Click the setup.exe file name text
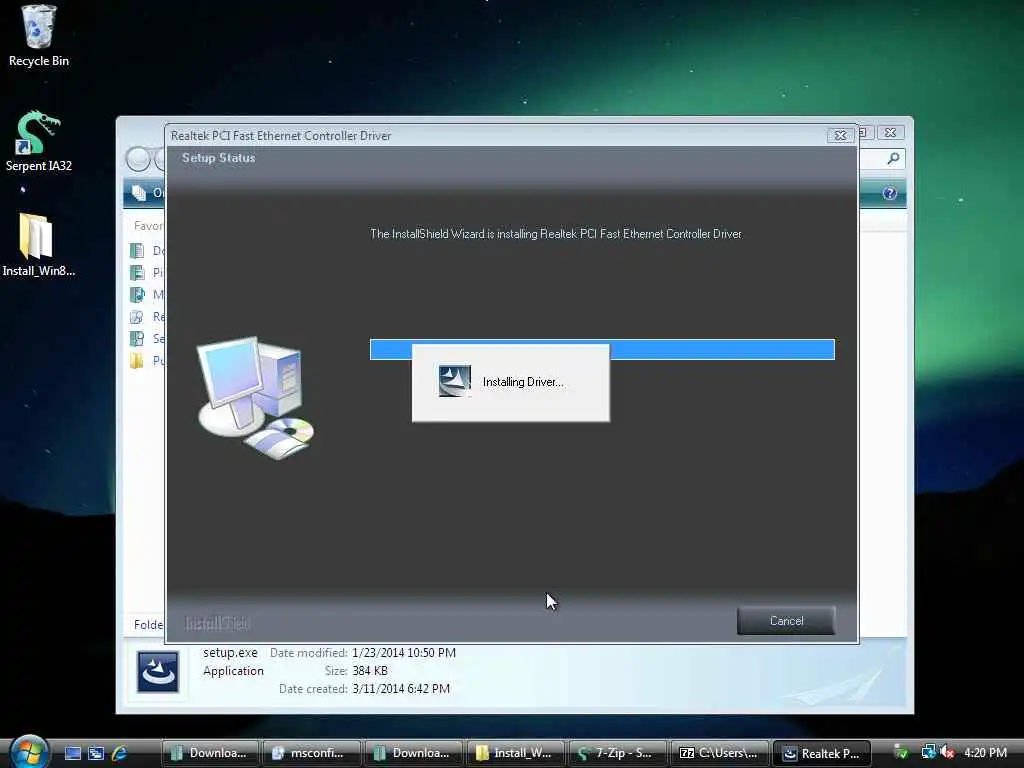The width and height of the screenshot is (1024, 768). [x=230, y=652]
